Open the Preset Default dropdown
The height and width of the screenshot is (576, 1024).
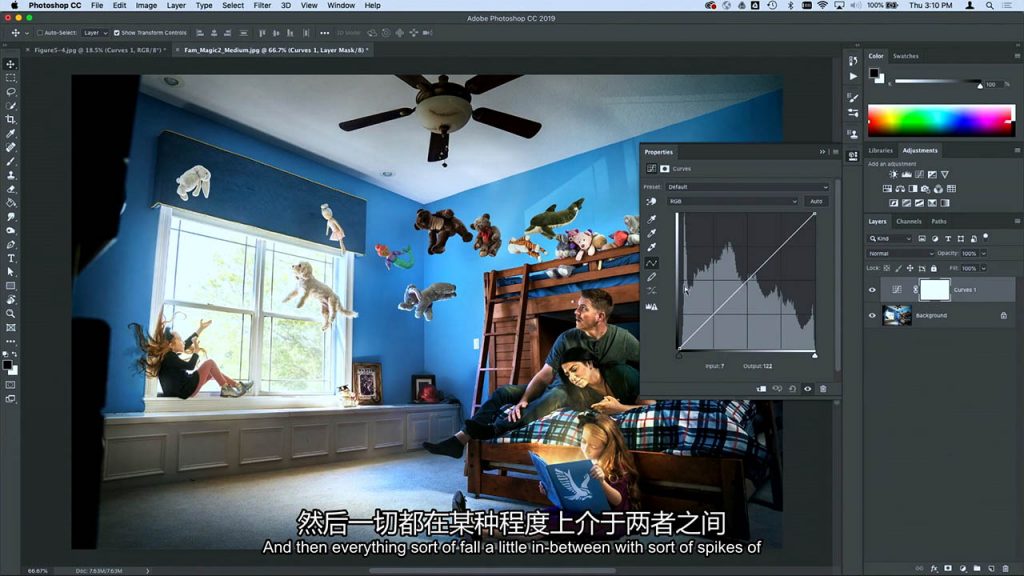point(747,187)
